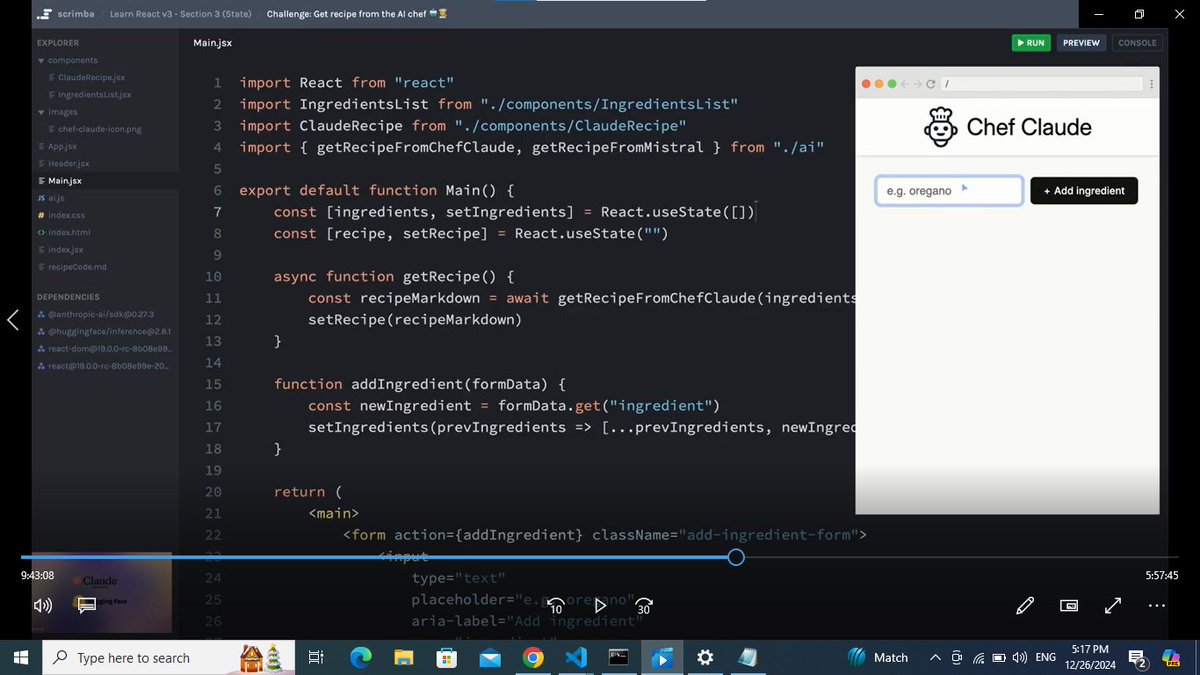Select the Main.jsx editor tab
Image resolution: width=1200 pixels, height=675 pixels.
[212, 43]
